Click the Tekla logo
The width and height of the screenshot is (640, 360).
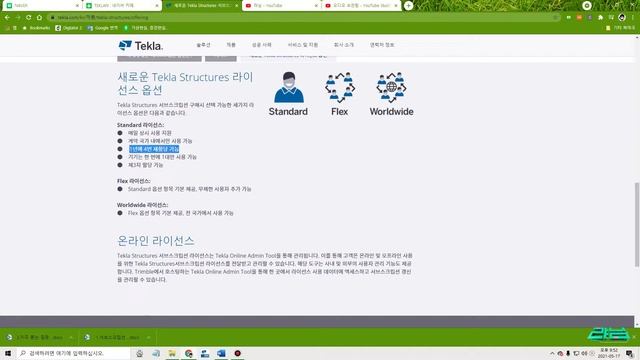[141, 45]
